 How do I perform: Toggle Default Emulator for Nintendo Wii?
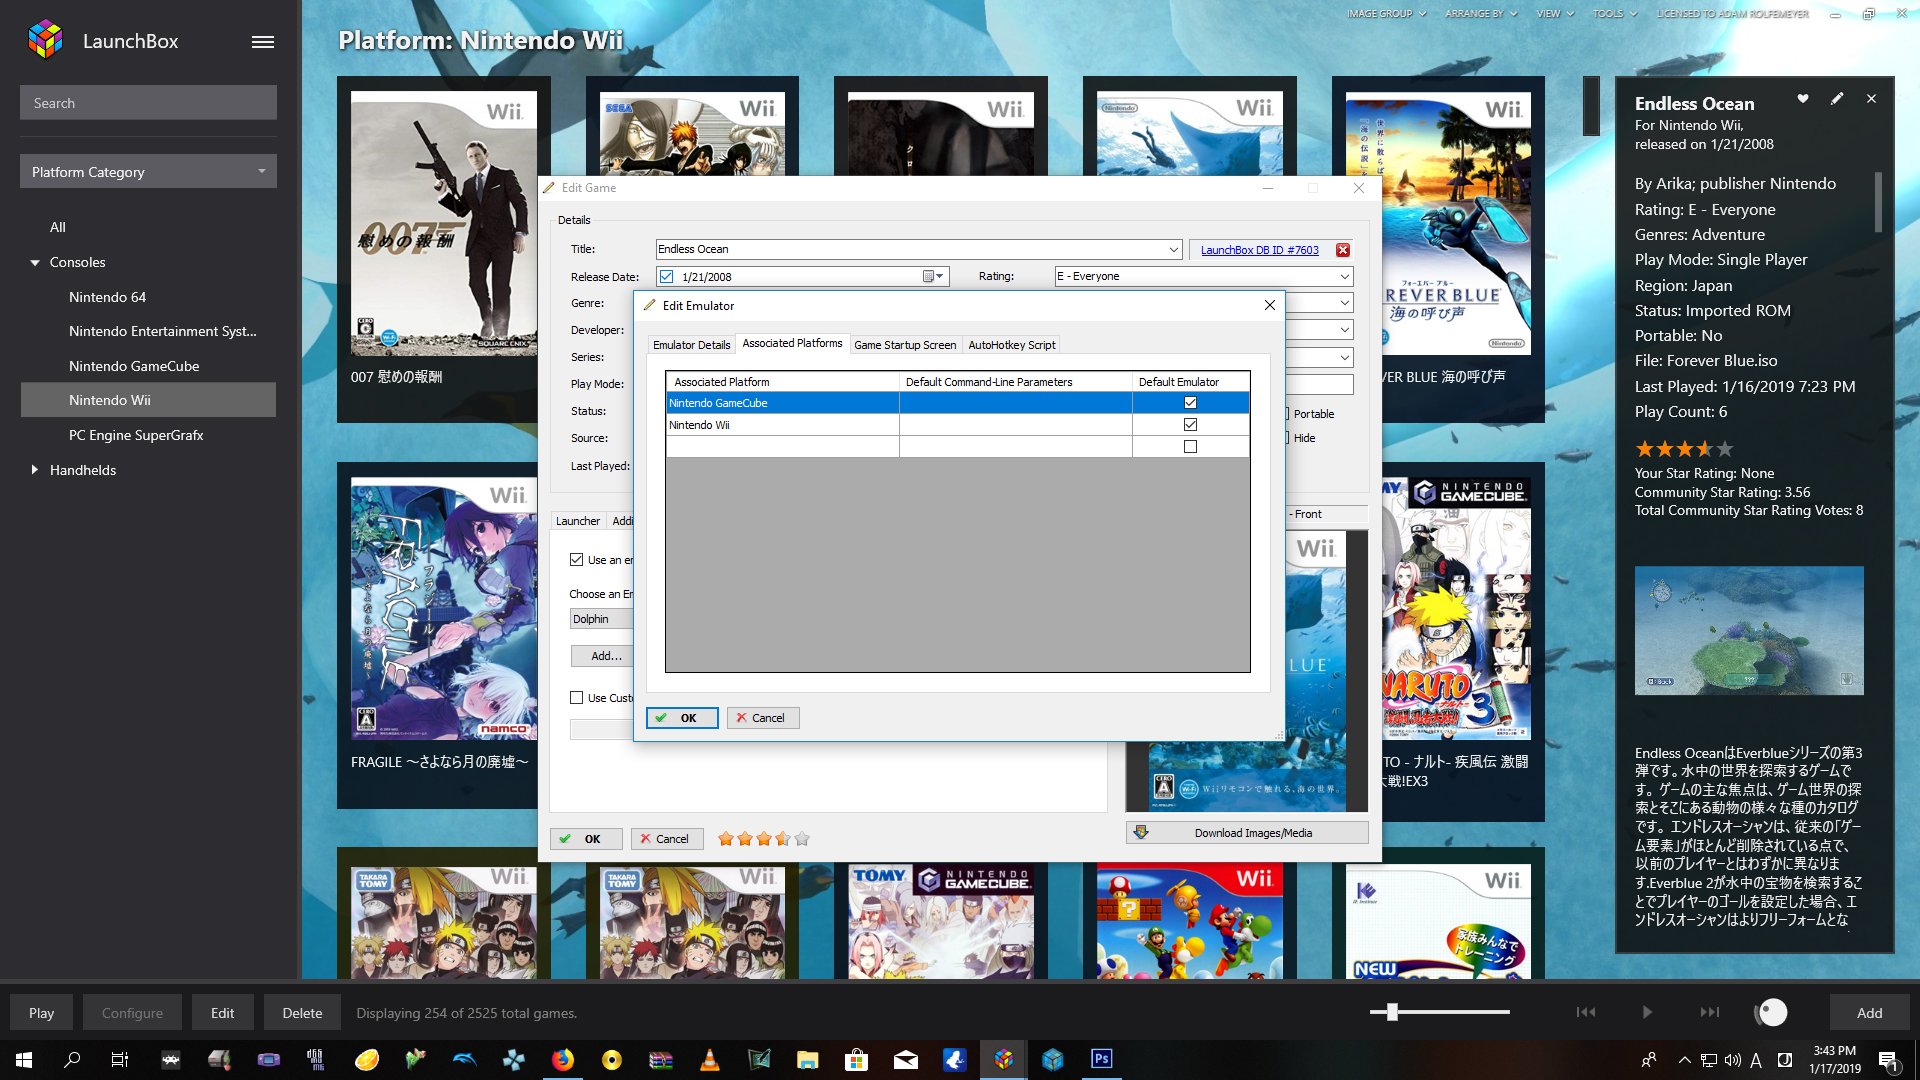pos(1190,425)
